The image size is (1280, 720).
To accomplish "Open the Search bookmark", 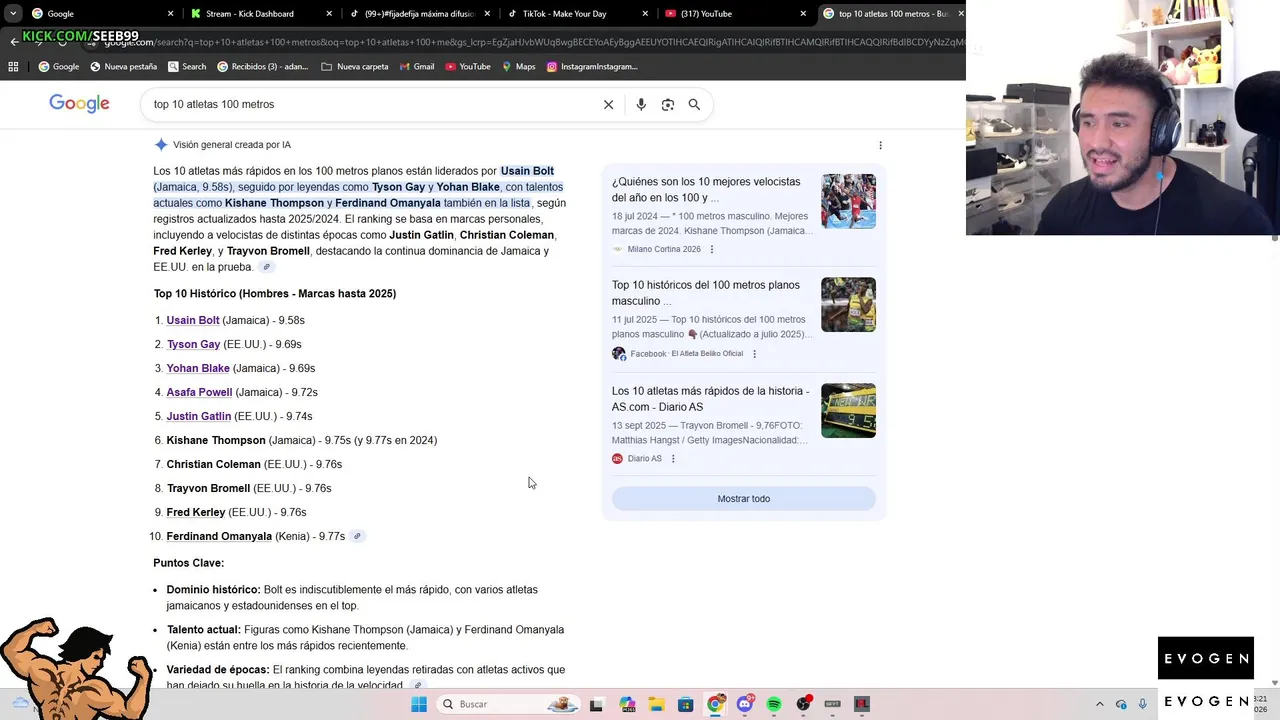I will point(187,67).
